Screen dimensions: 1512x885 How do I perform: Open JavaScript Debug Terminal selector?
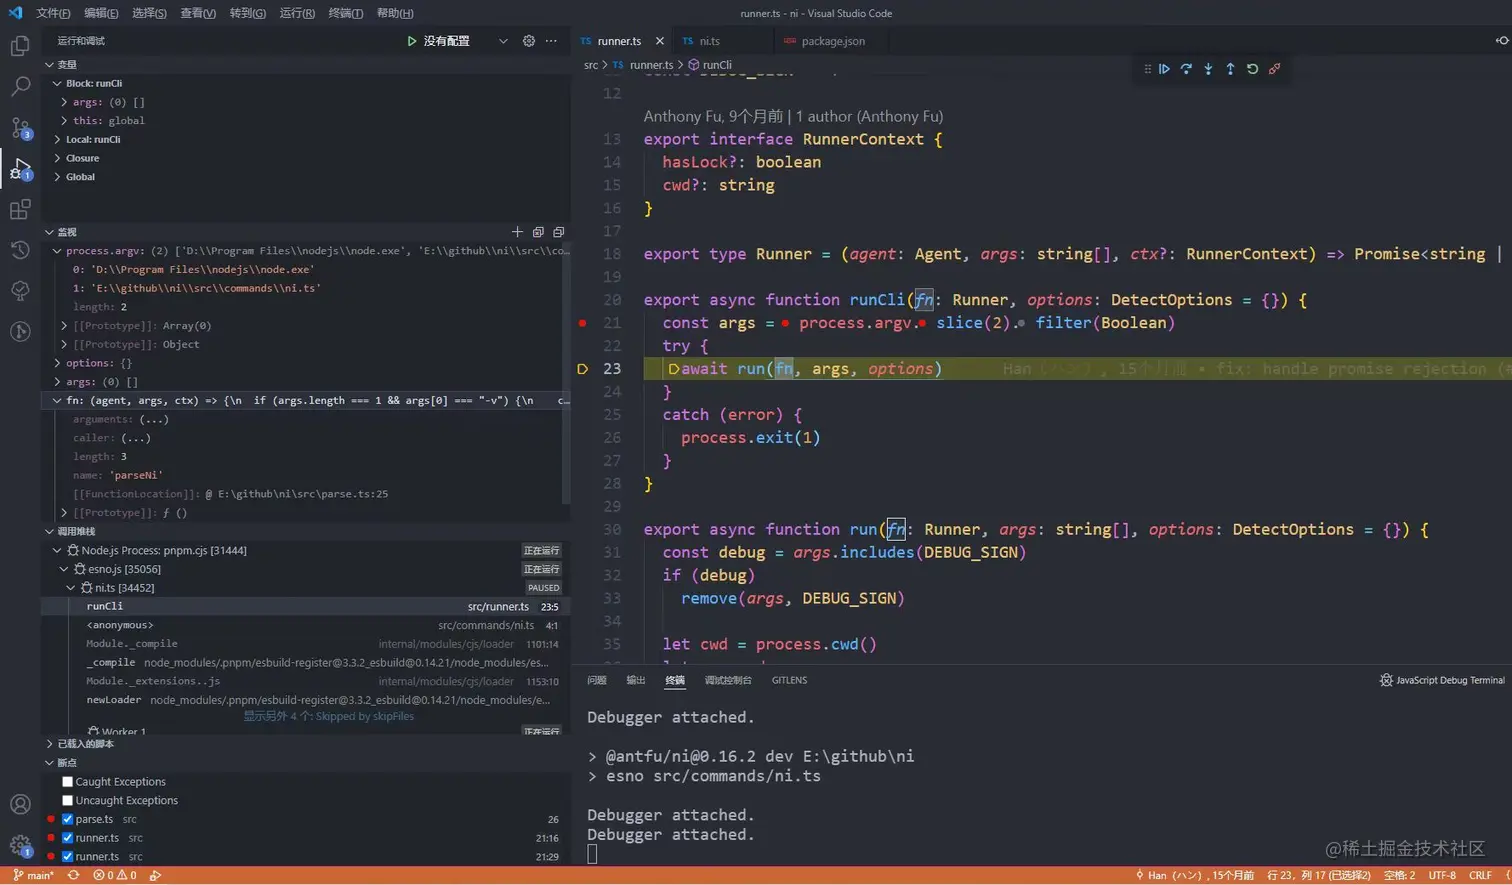click(x=1442, y=680)
